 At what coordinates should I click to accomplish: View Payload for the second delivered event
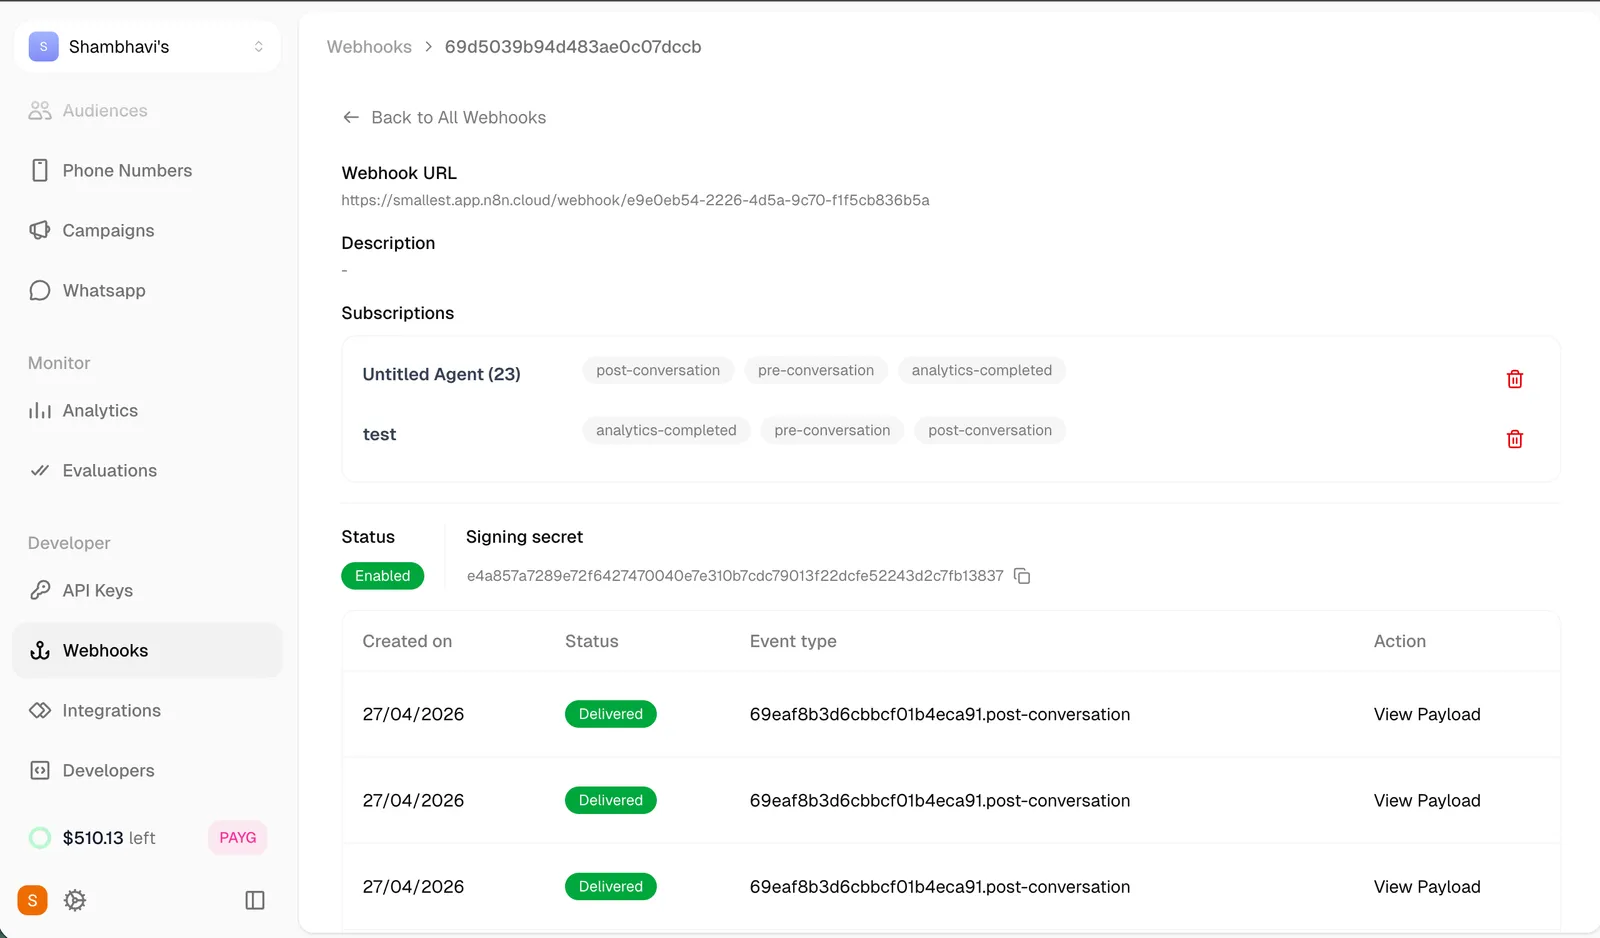(1427, 800)
